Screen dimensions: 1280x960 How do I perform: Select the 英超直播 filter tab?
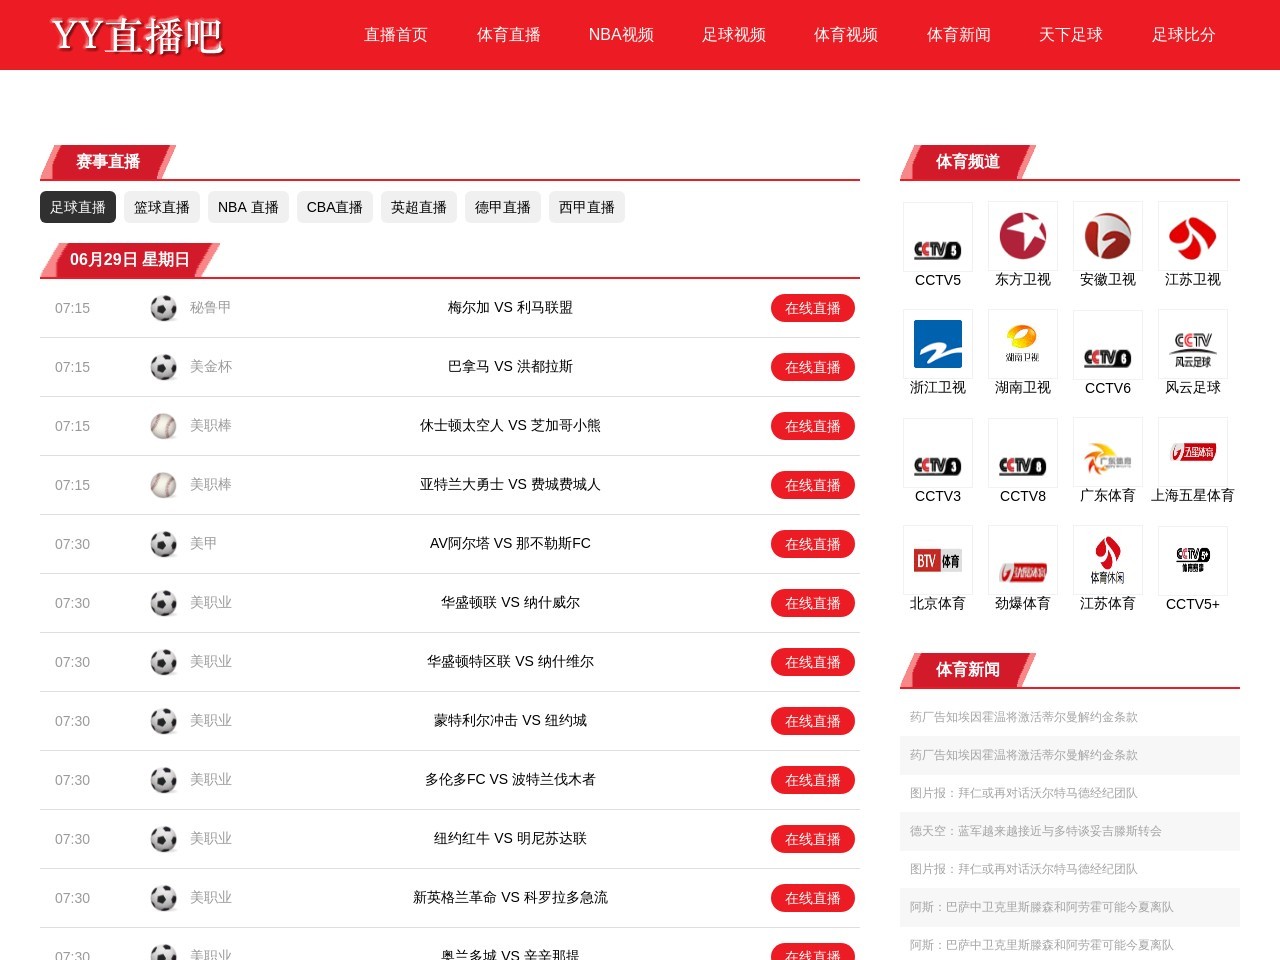pyautogui.click(x=419, y=207)
